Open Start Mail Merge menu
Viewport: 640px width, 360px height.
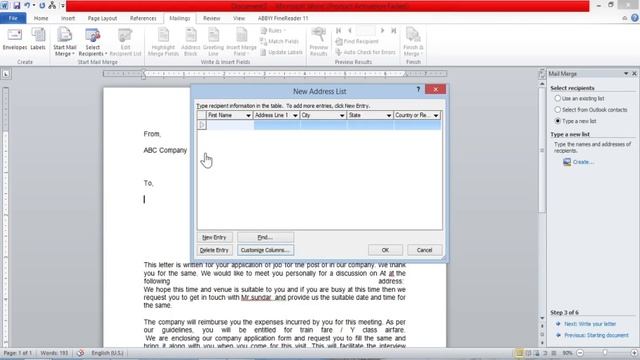point(64,42)
